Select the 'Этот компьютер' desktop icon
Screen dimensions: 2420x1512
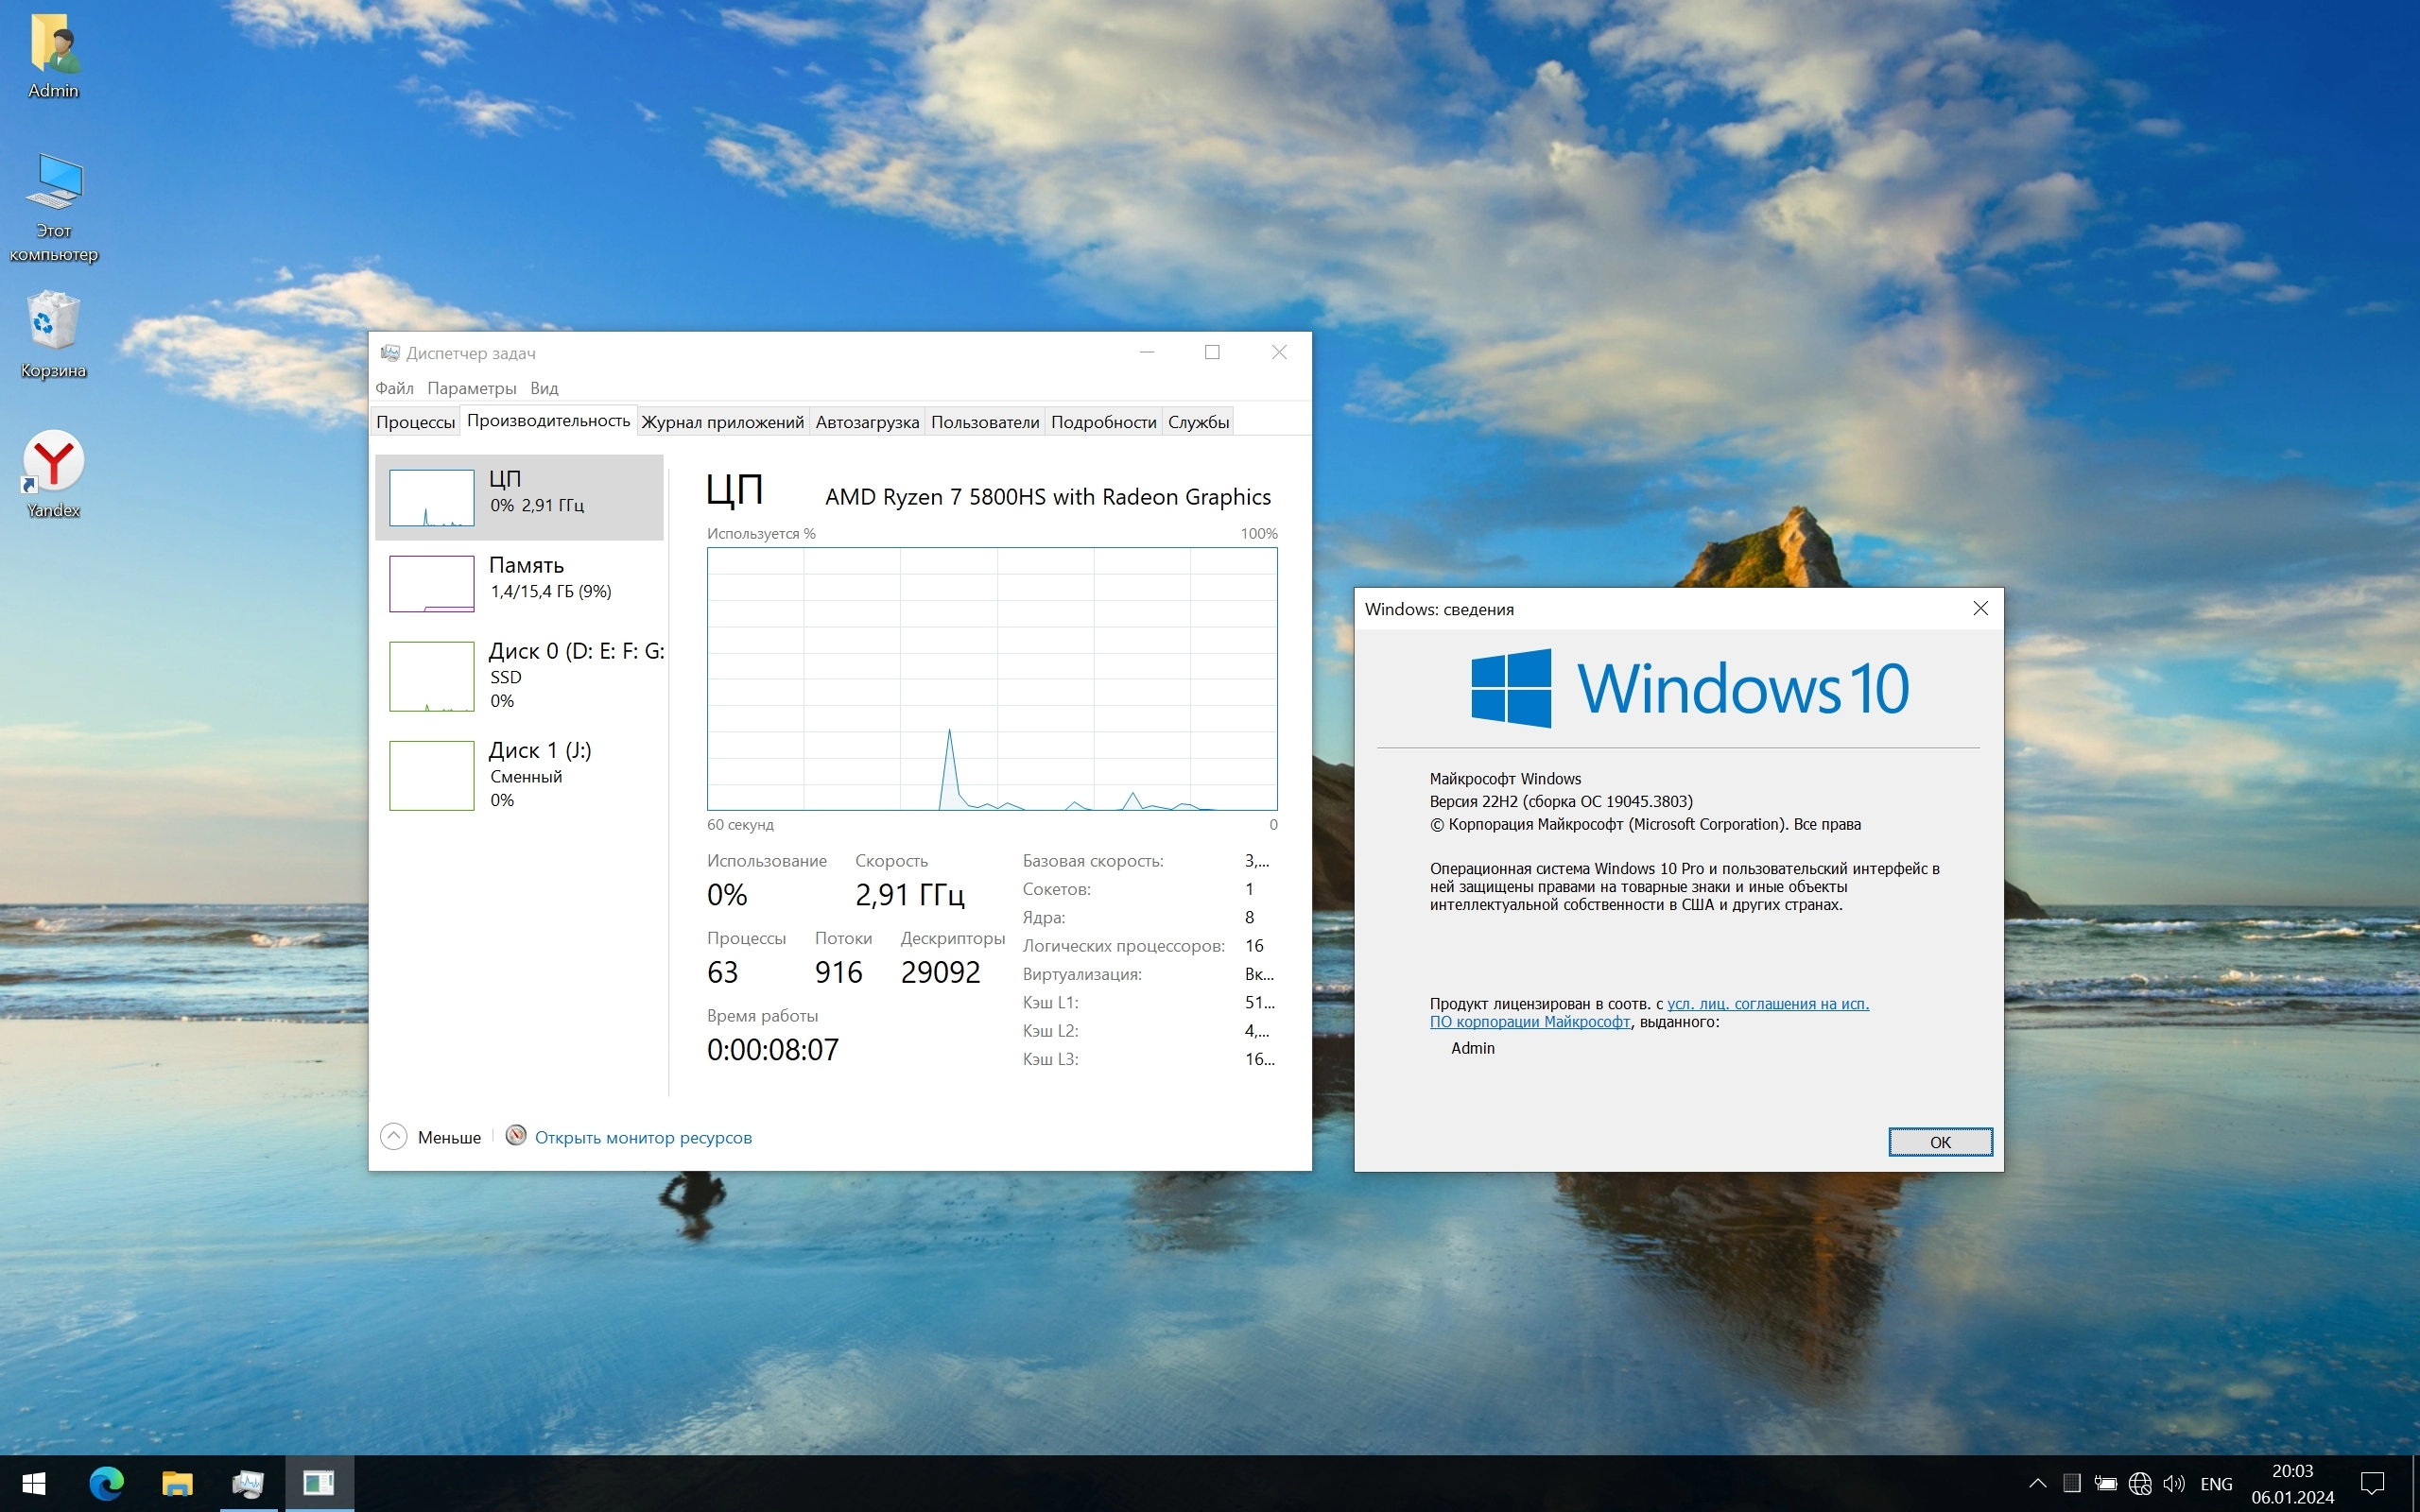coord(53,185)
